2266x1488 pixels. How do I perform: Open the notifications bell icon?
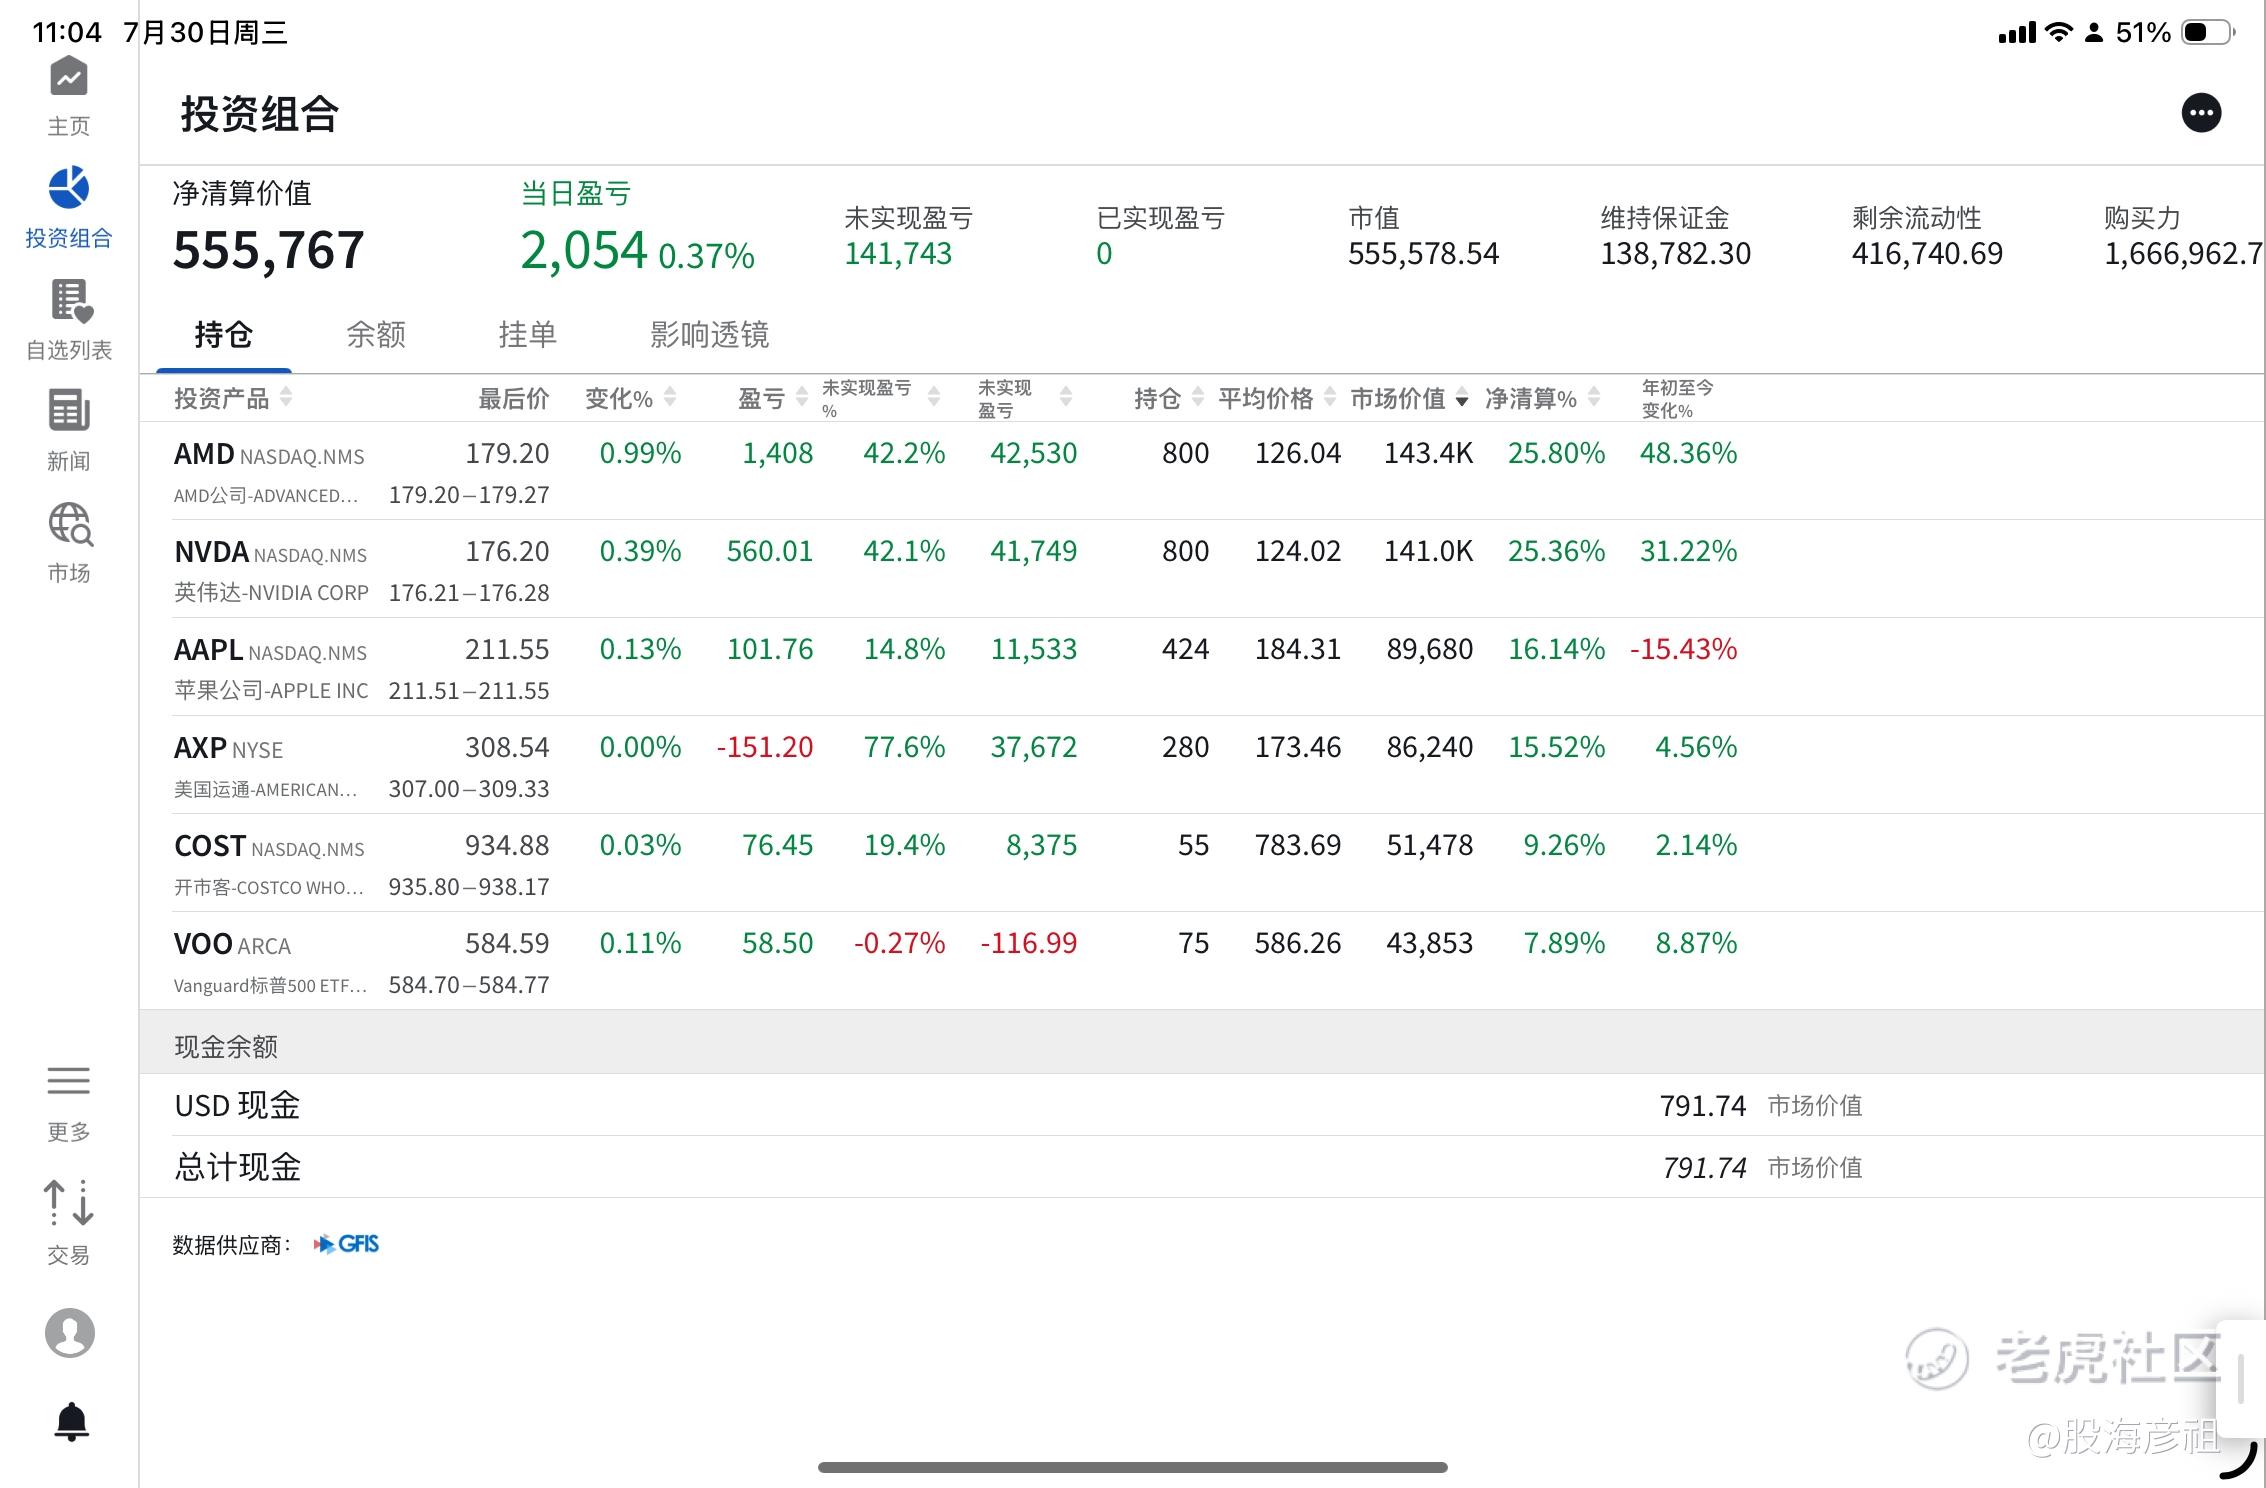pyautogui.click(x=71, y=1421)
